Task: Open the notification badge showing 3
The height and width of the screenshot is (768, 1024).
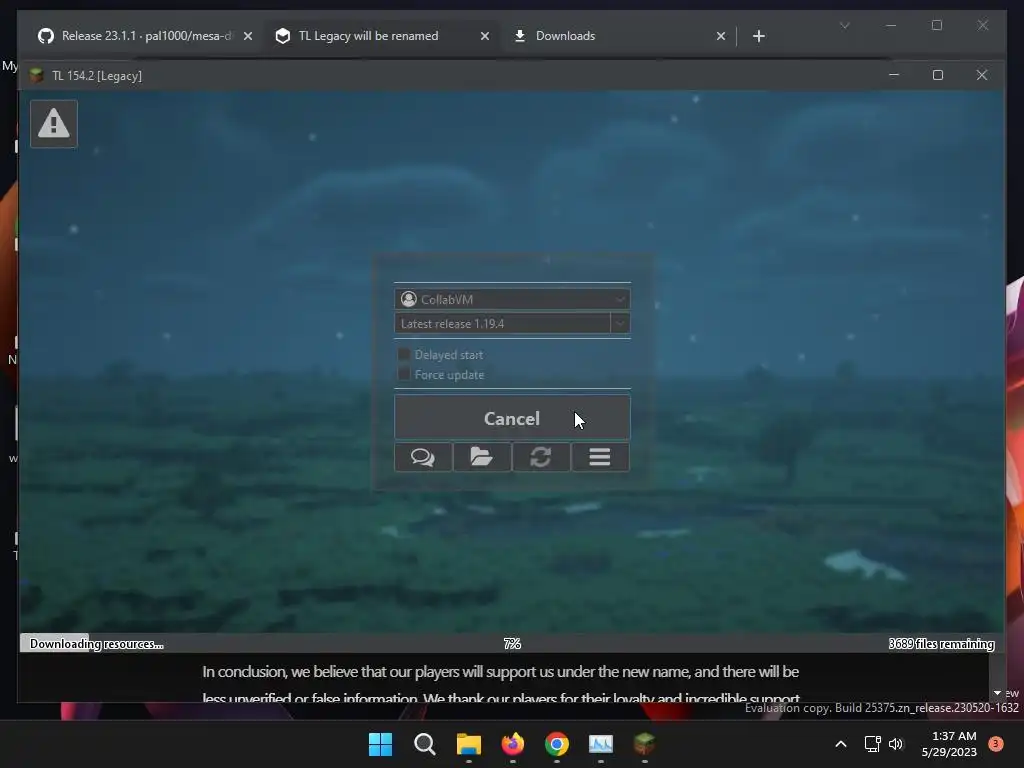Action: [x=996, y=744]
